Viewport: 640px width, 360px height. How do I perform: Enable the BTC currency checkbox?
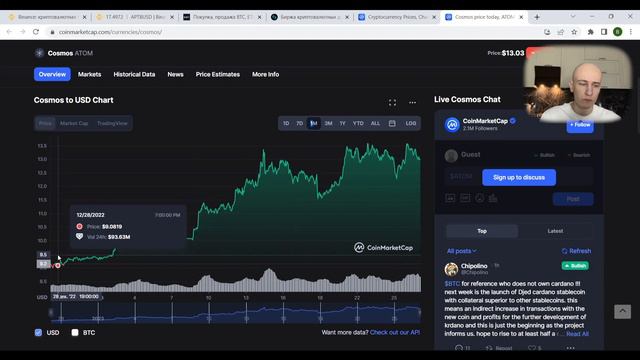(75, 333)
